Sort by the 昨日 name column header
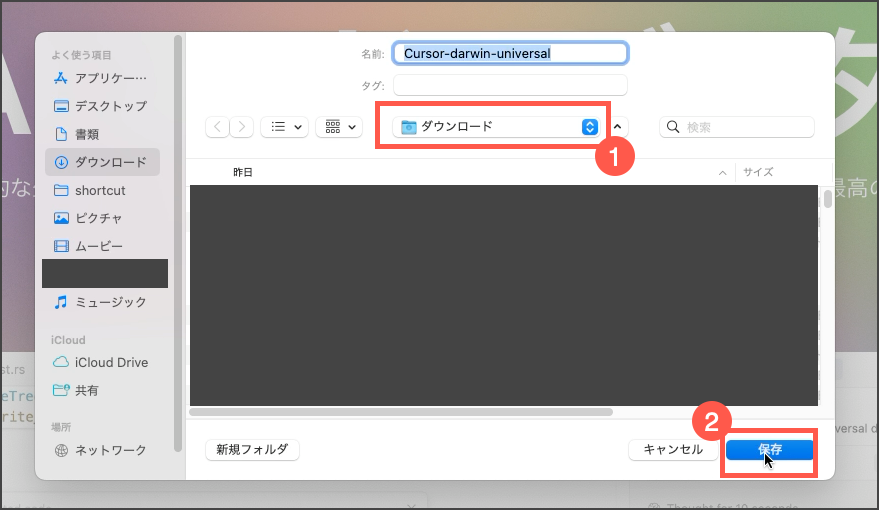 point(243,172)
